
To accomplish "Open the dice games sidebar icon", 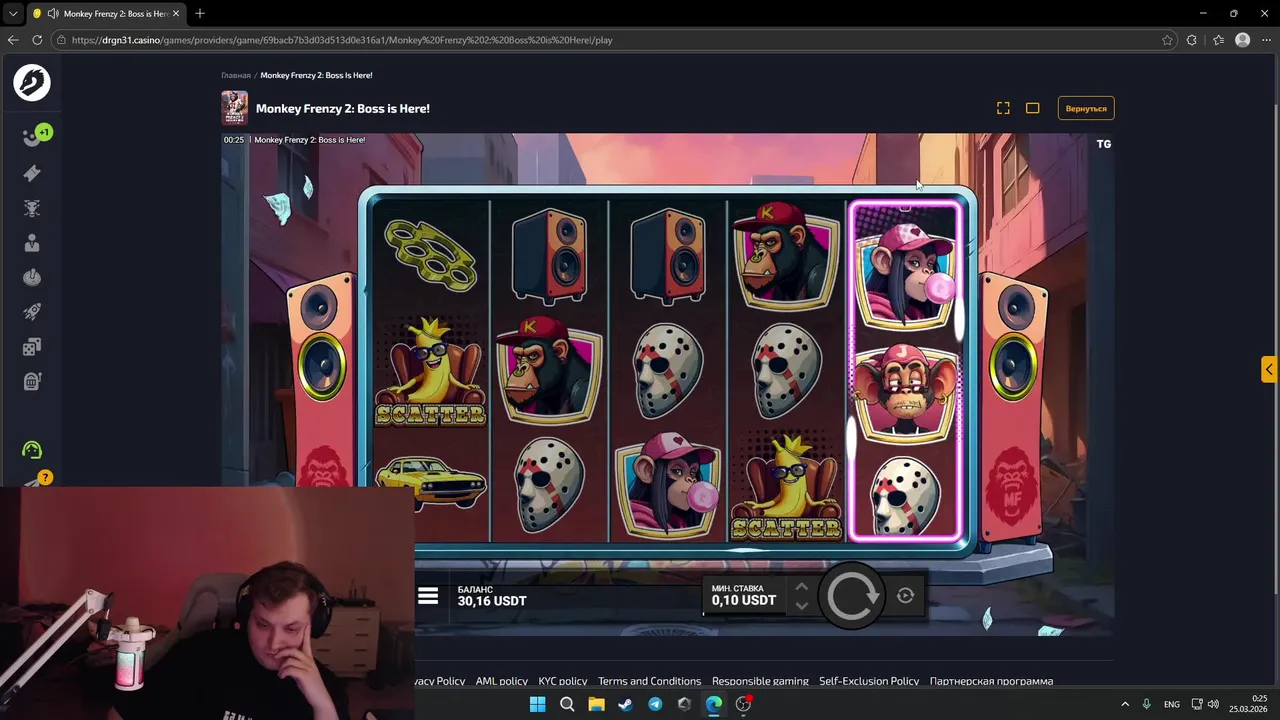I will (32, 347).
